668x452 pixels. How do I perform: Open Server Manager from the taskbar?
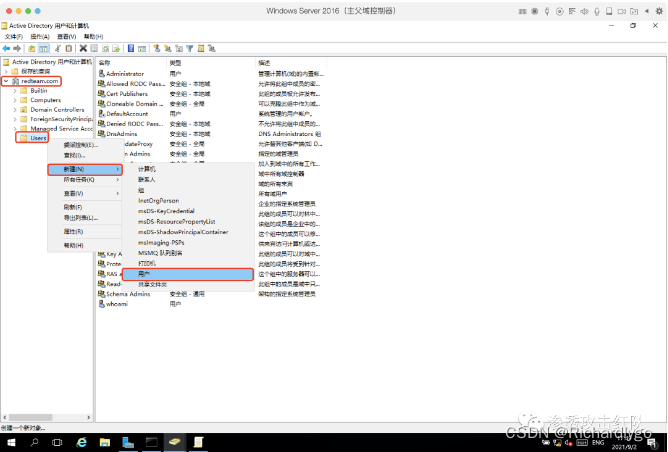[128, 443]
